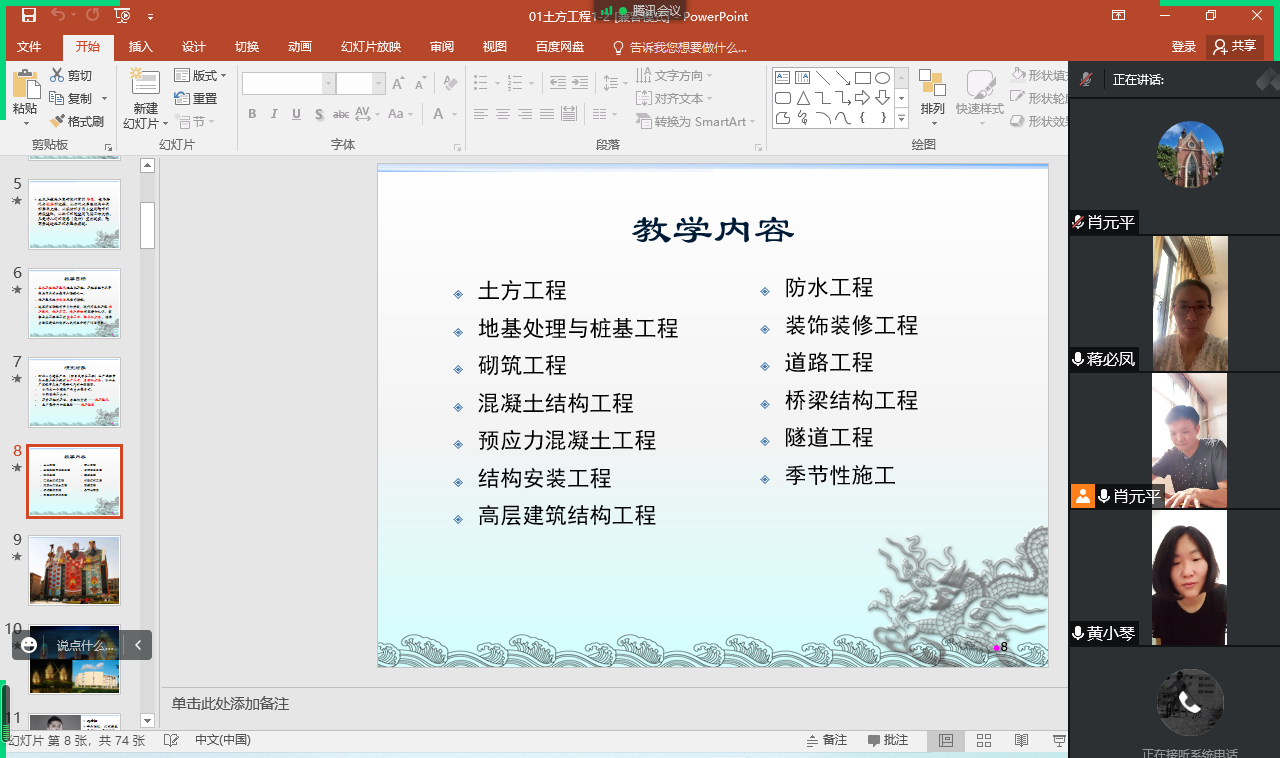Expand the shapes gallery more arrow
This screenshot has width=1280, height=758.
[901, 119]
